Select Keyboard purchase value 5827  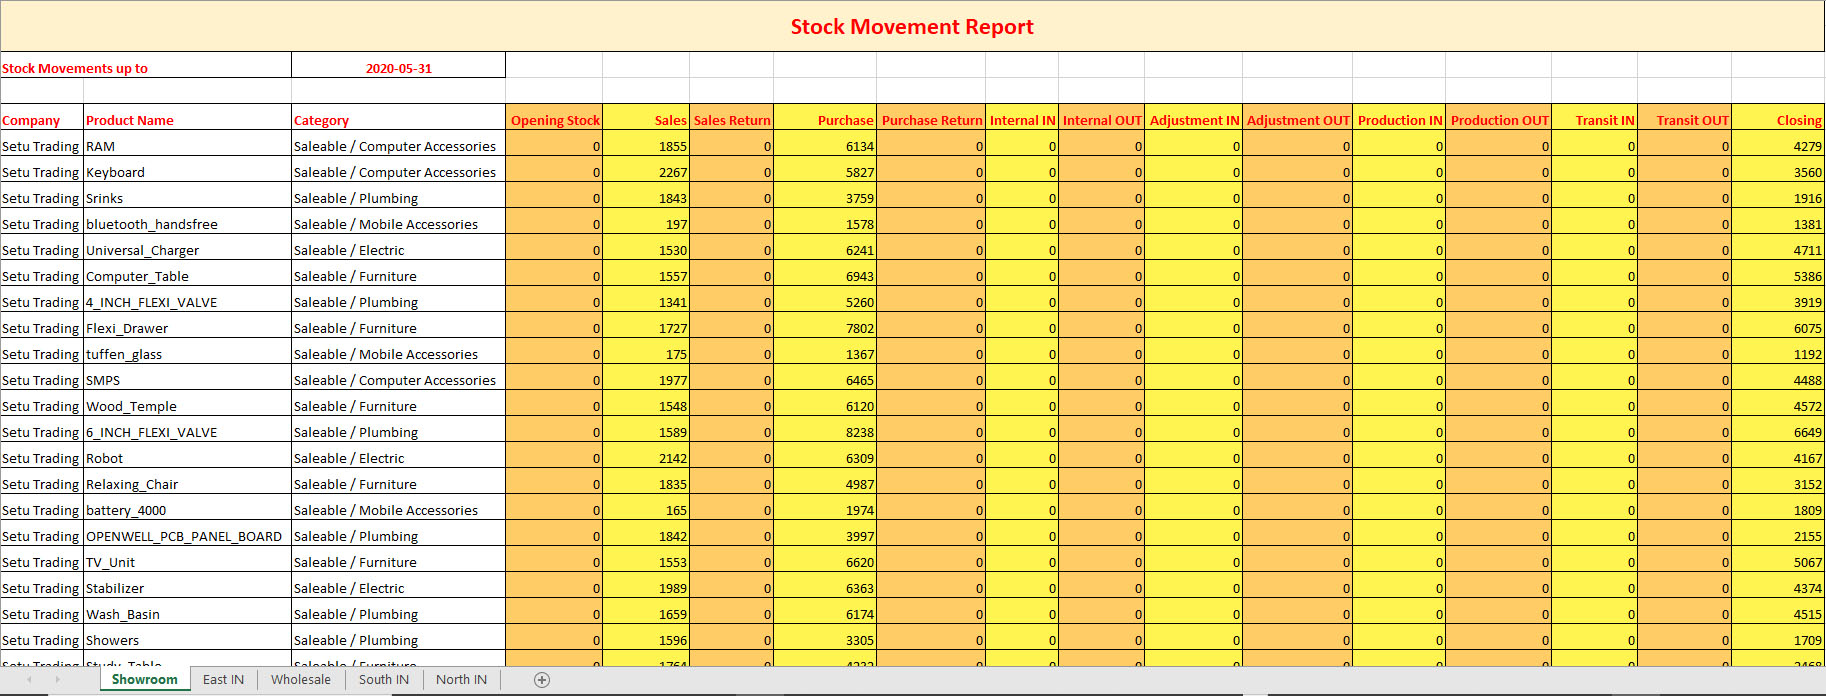tap(825, 169)
